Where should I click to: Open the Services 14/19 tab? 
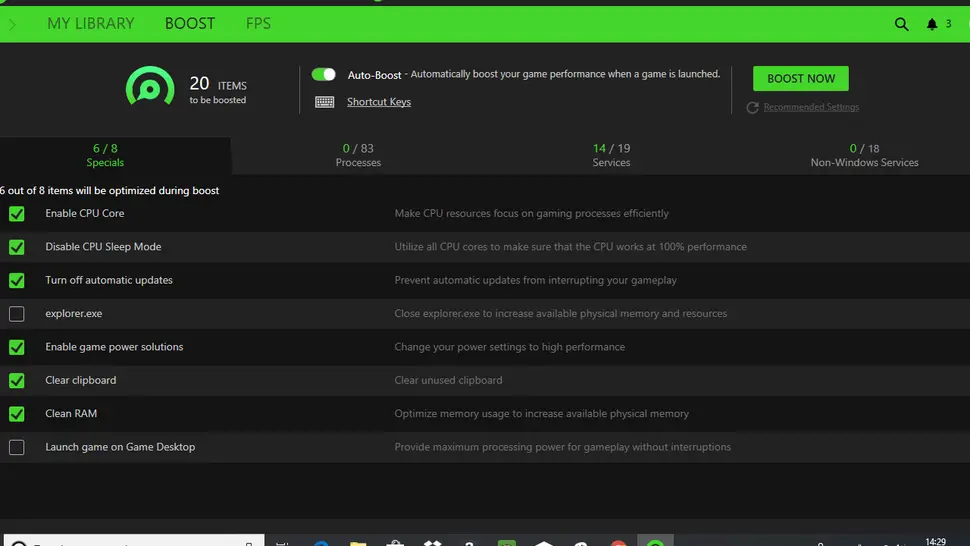click(611, 155)
